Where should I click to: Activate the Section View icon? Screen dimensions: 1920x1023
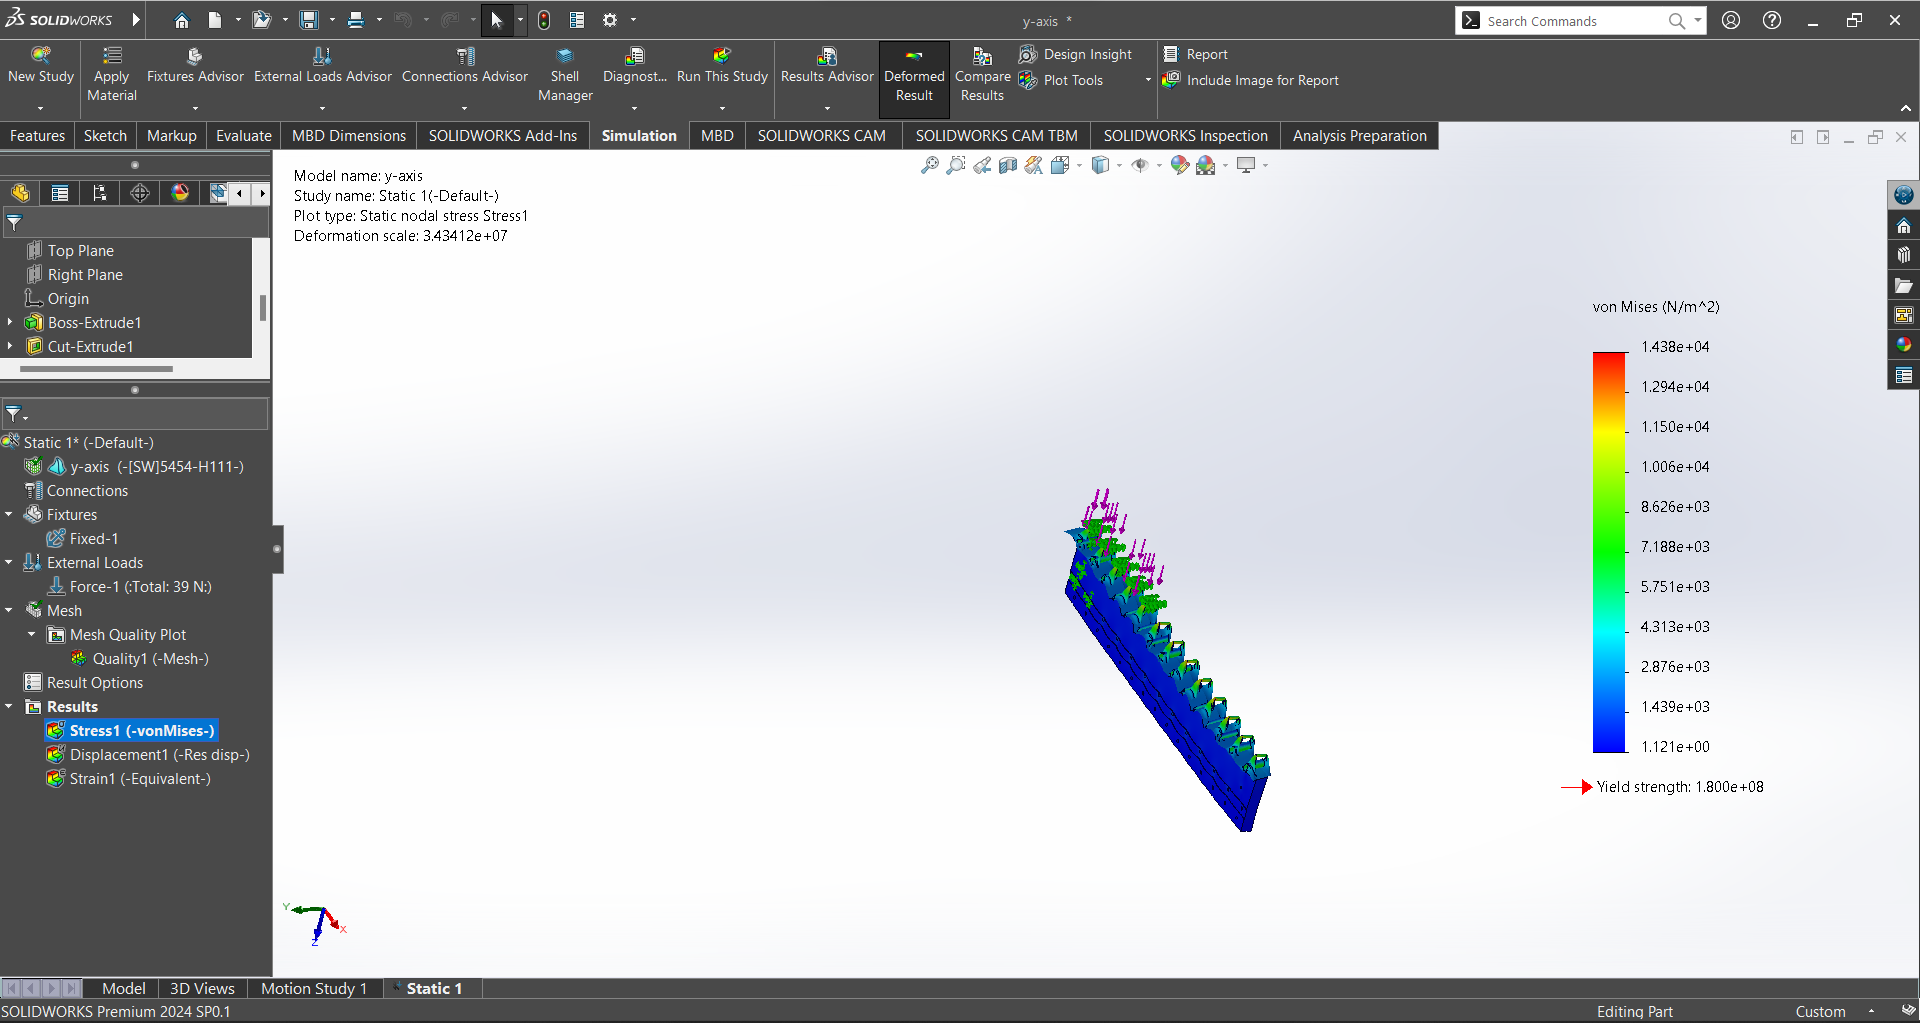[x=1008, y=165]
